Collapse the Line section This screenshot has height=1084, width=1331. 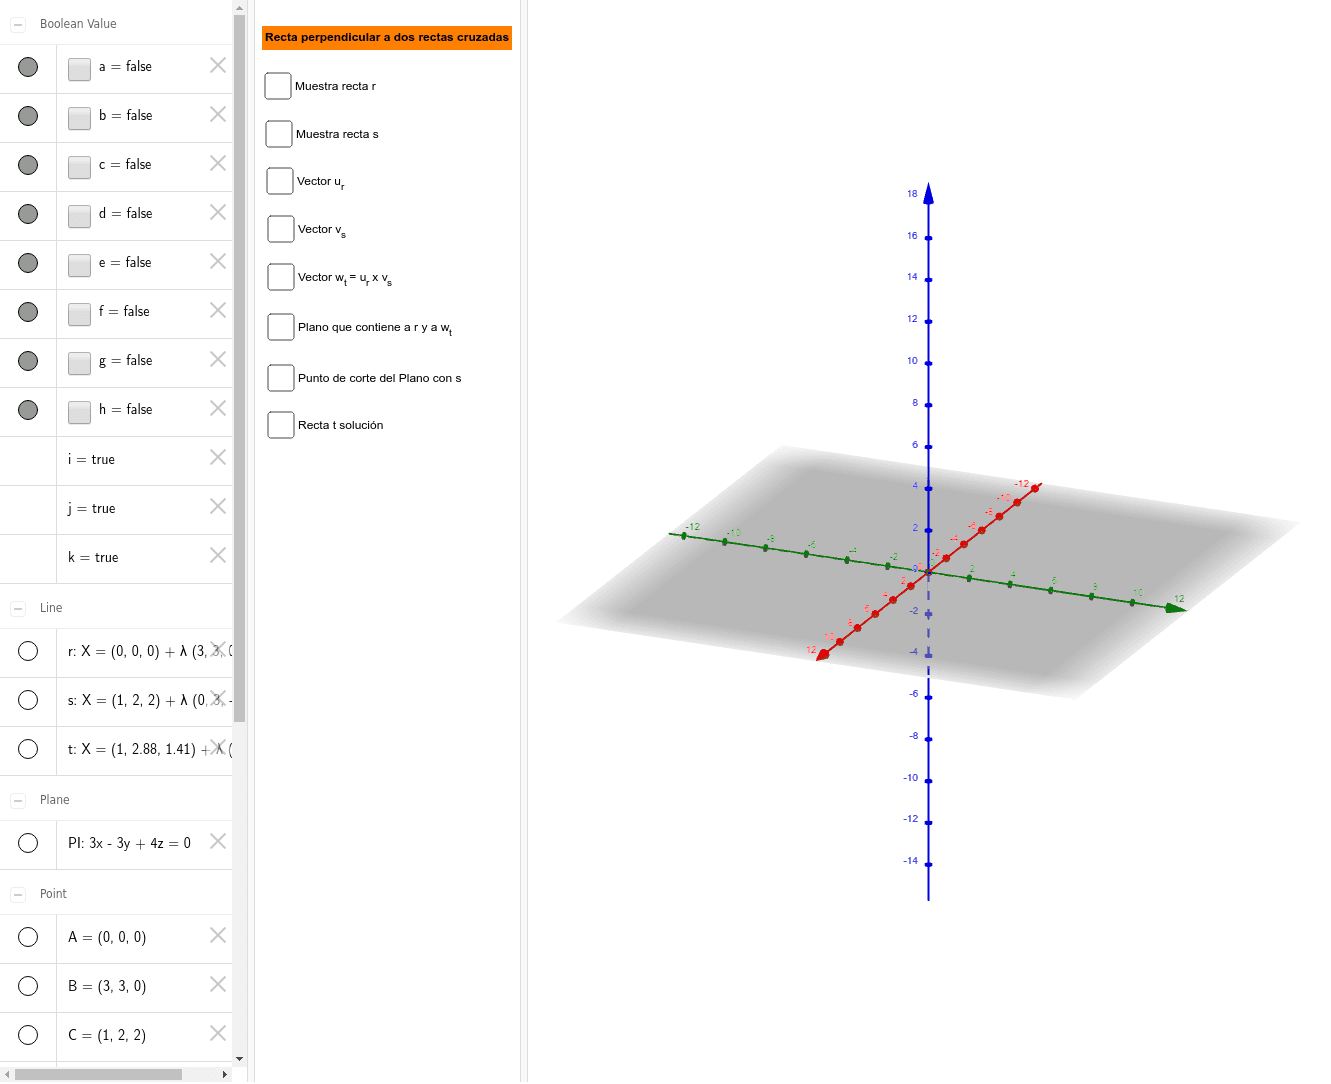click(x=16, y=607)
